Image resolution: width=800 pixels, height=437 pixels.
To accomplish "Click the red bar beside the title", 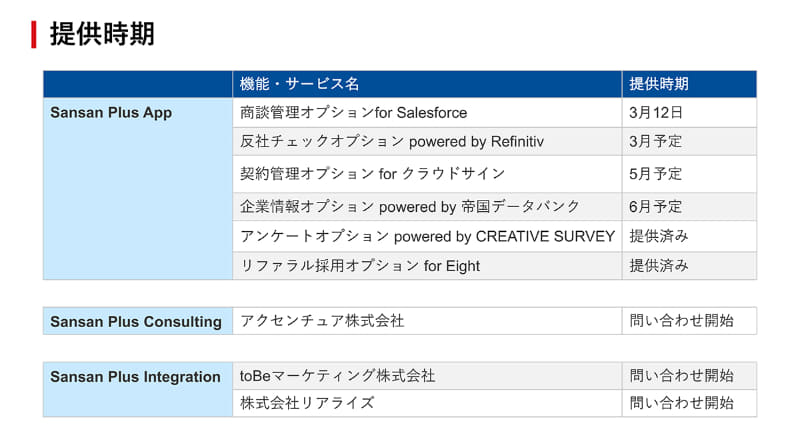I will 34,34.
